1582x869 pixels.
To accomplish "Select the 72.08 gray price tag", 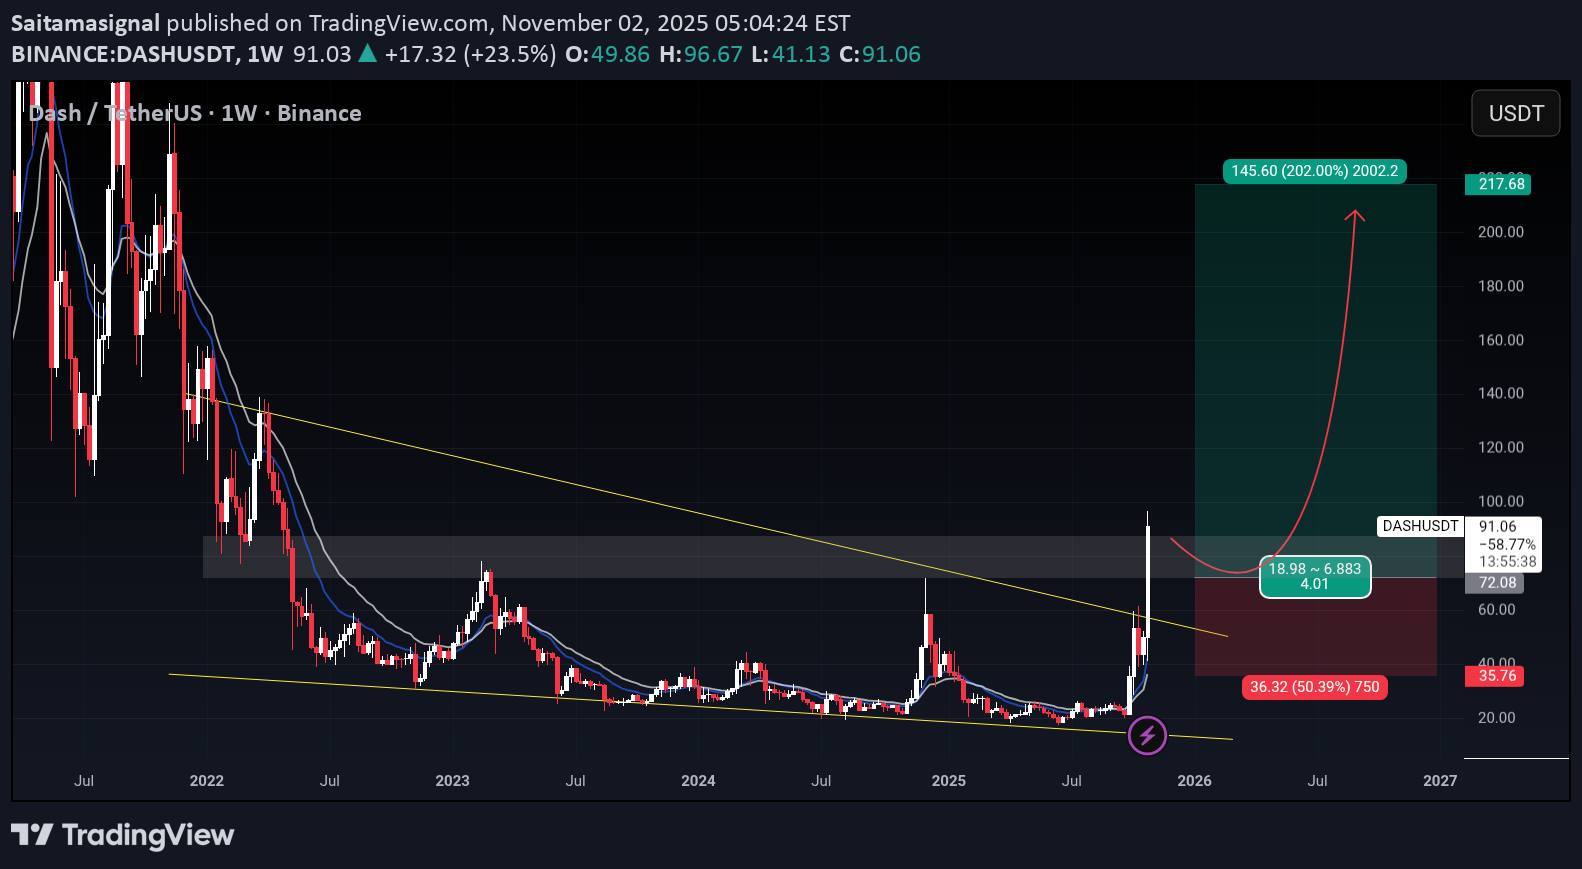I will pyautogui.click(x=1497, y=583).
